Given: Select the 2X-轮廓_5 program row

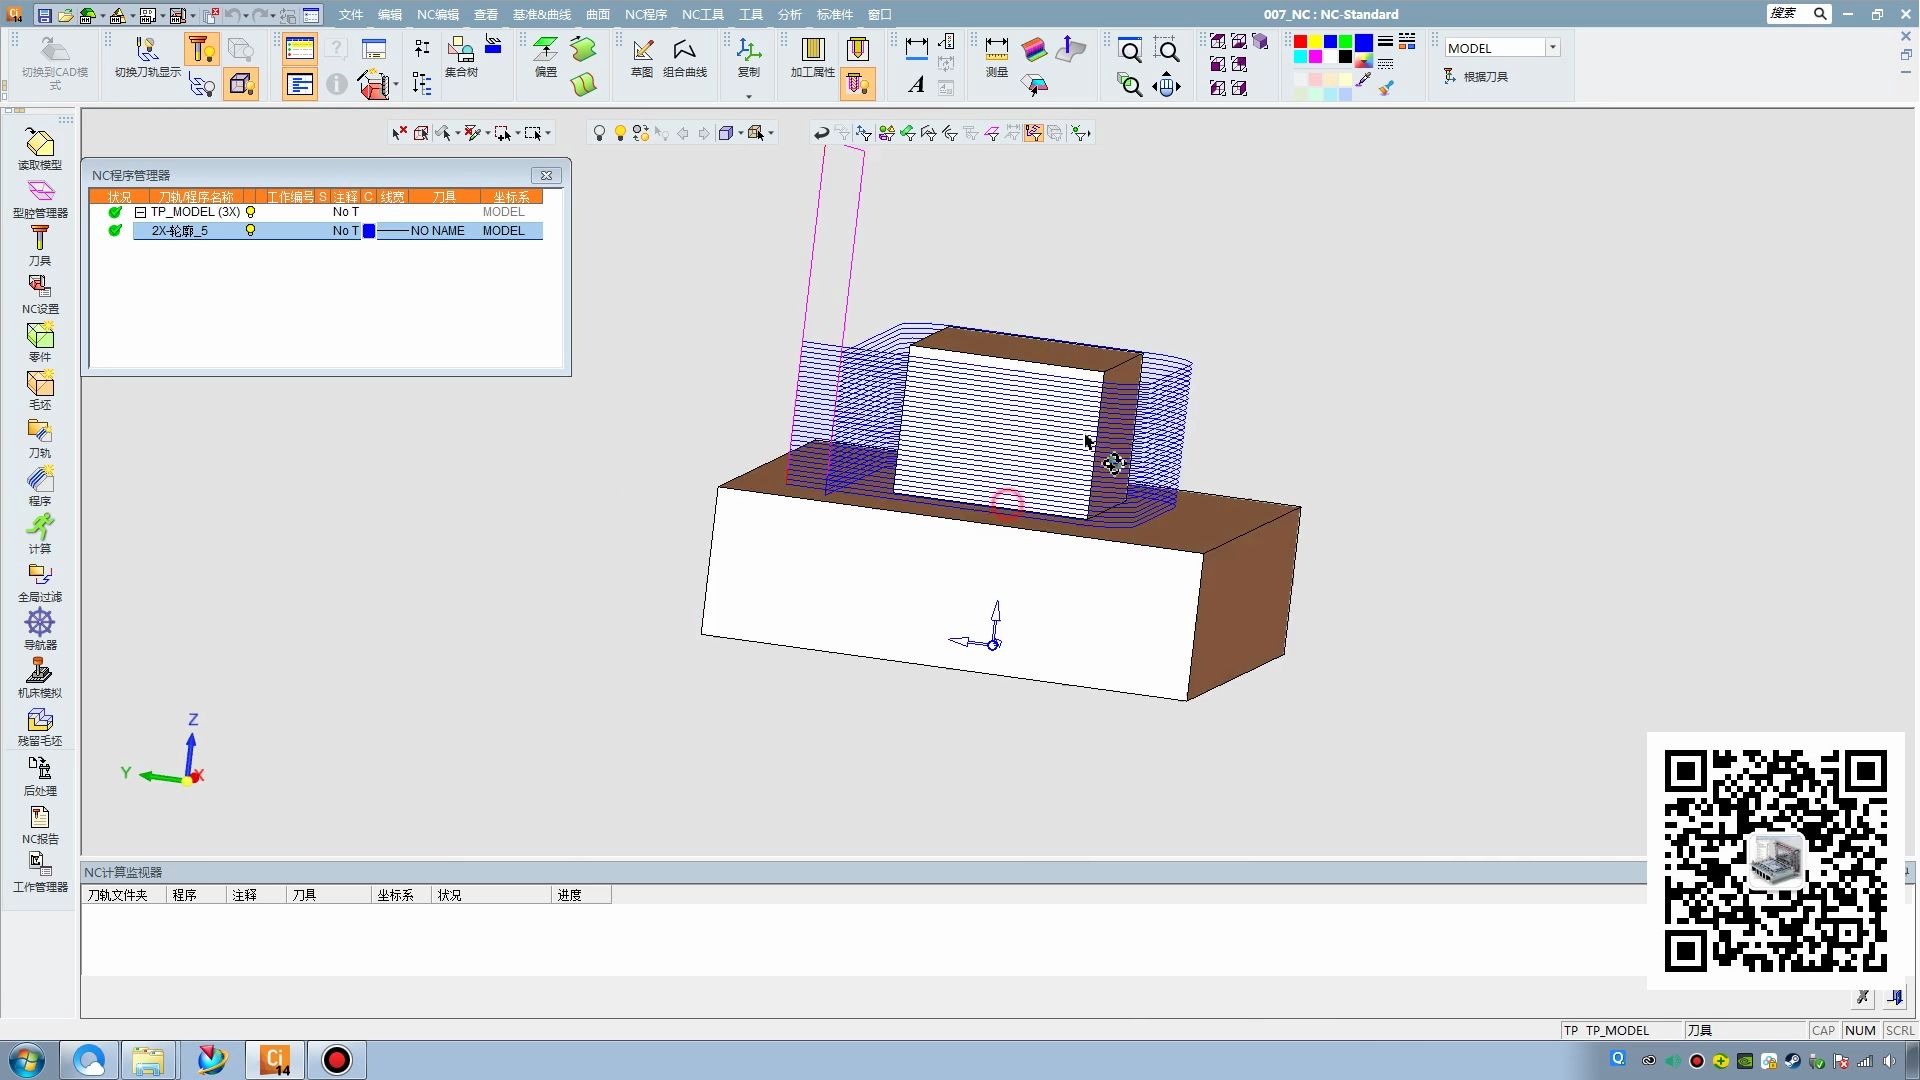Looking at the screenshot, I should (180, 231).
